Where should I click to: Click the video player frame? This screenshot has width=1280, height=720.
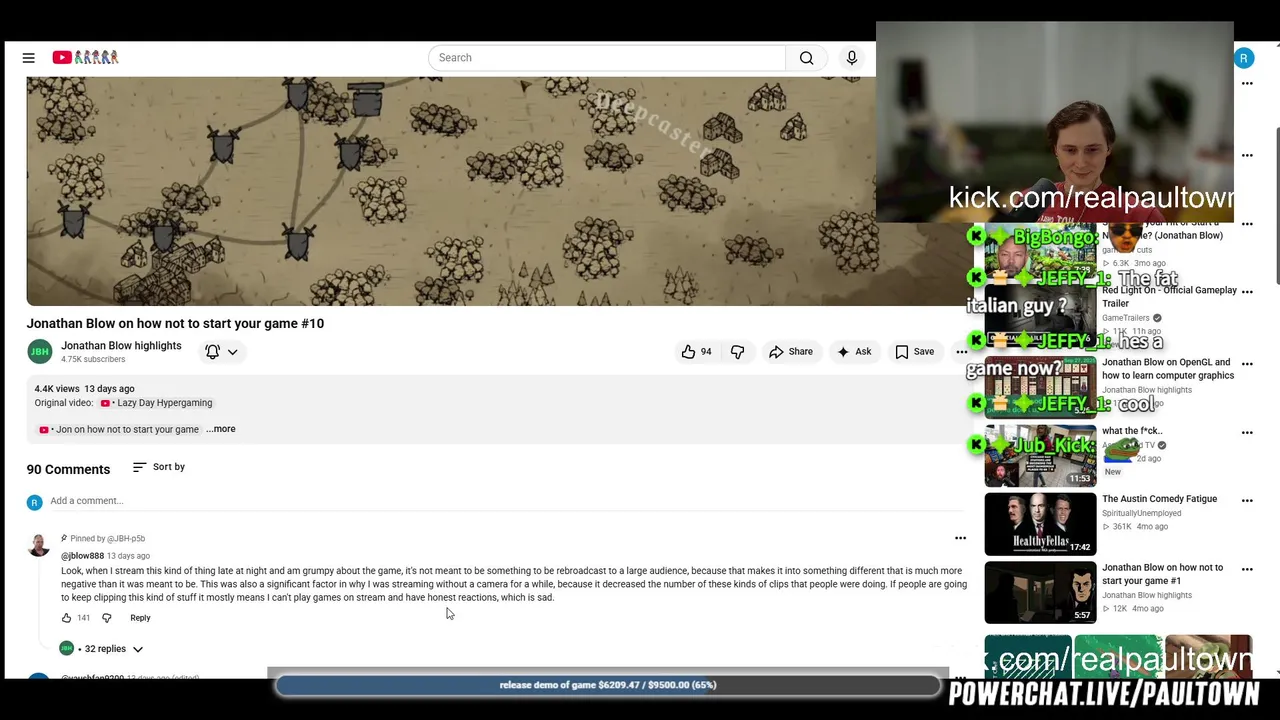pos(450,191)
